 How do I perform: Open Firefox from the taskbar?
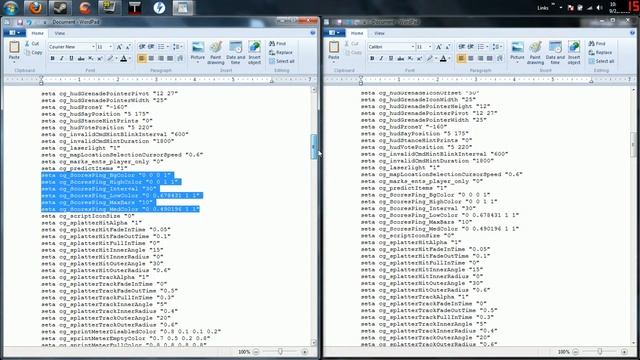pos(36,8)
